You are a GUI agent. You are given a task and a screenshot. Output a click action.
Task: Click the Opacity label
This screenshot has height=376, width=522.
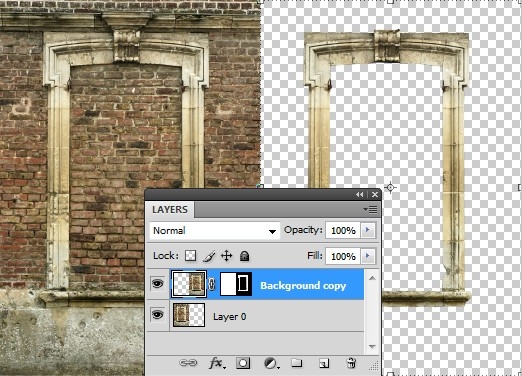click(303, 230)
